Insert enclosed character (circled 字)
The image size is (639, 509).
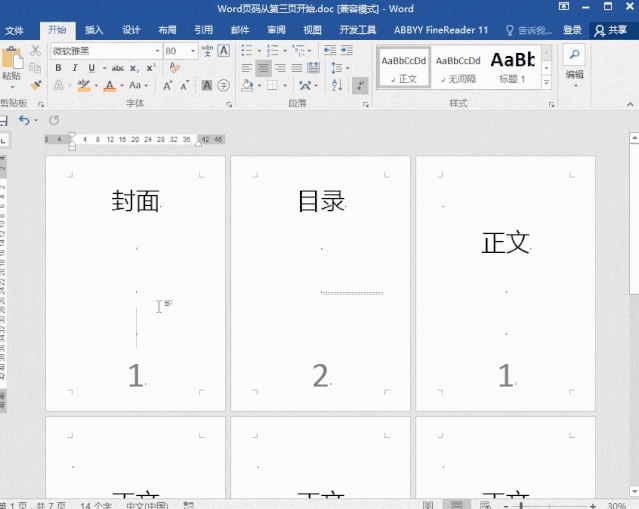pos(223,85)
